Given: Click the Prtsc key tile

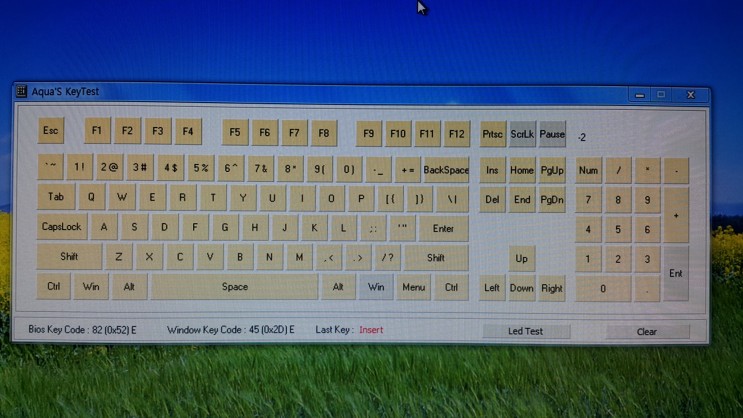Looking at the screenshot, I should (x=492, y=134).
